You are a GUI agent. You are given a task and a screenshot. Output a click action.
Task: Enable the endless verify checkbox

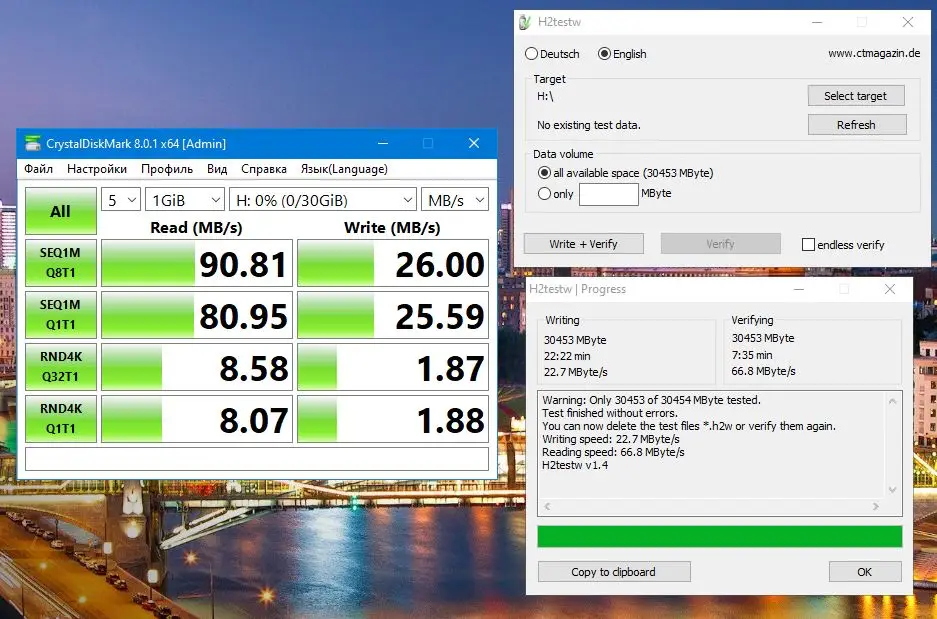[x=808, y=244]
